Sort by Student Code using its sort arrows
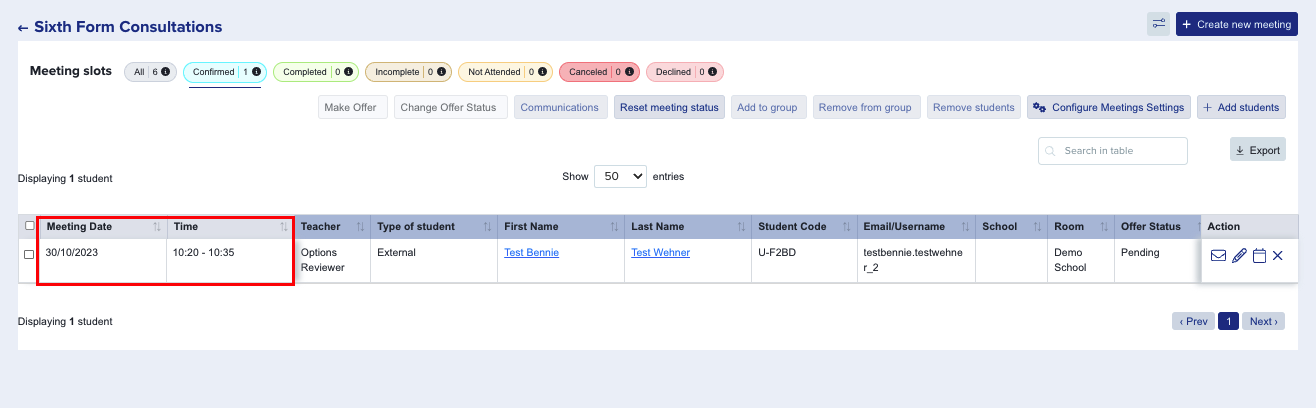The image size is (1316, 408). [846, 227]
